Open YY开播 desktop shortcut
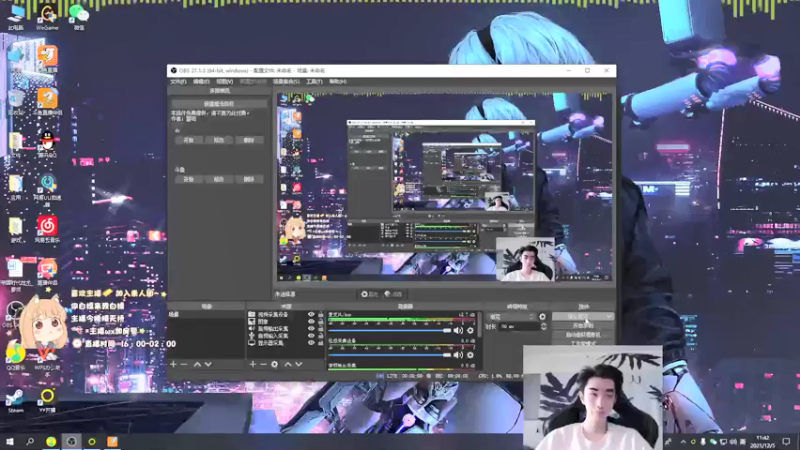The width and height of the screenshot is (800, 450). [x=47, y=400]
